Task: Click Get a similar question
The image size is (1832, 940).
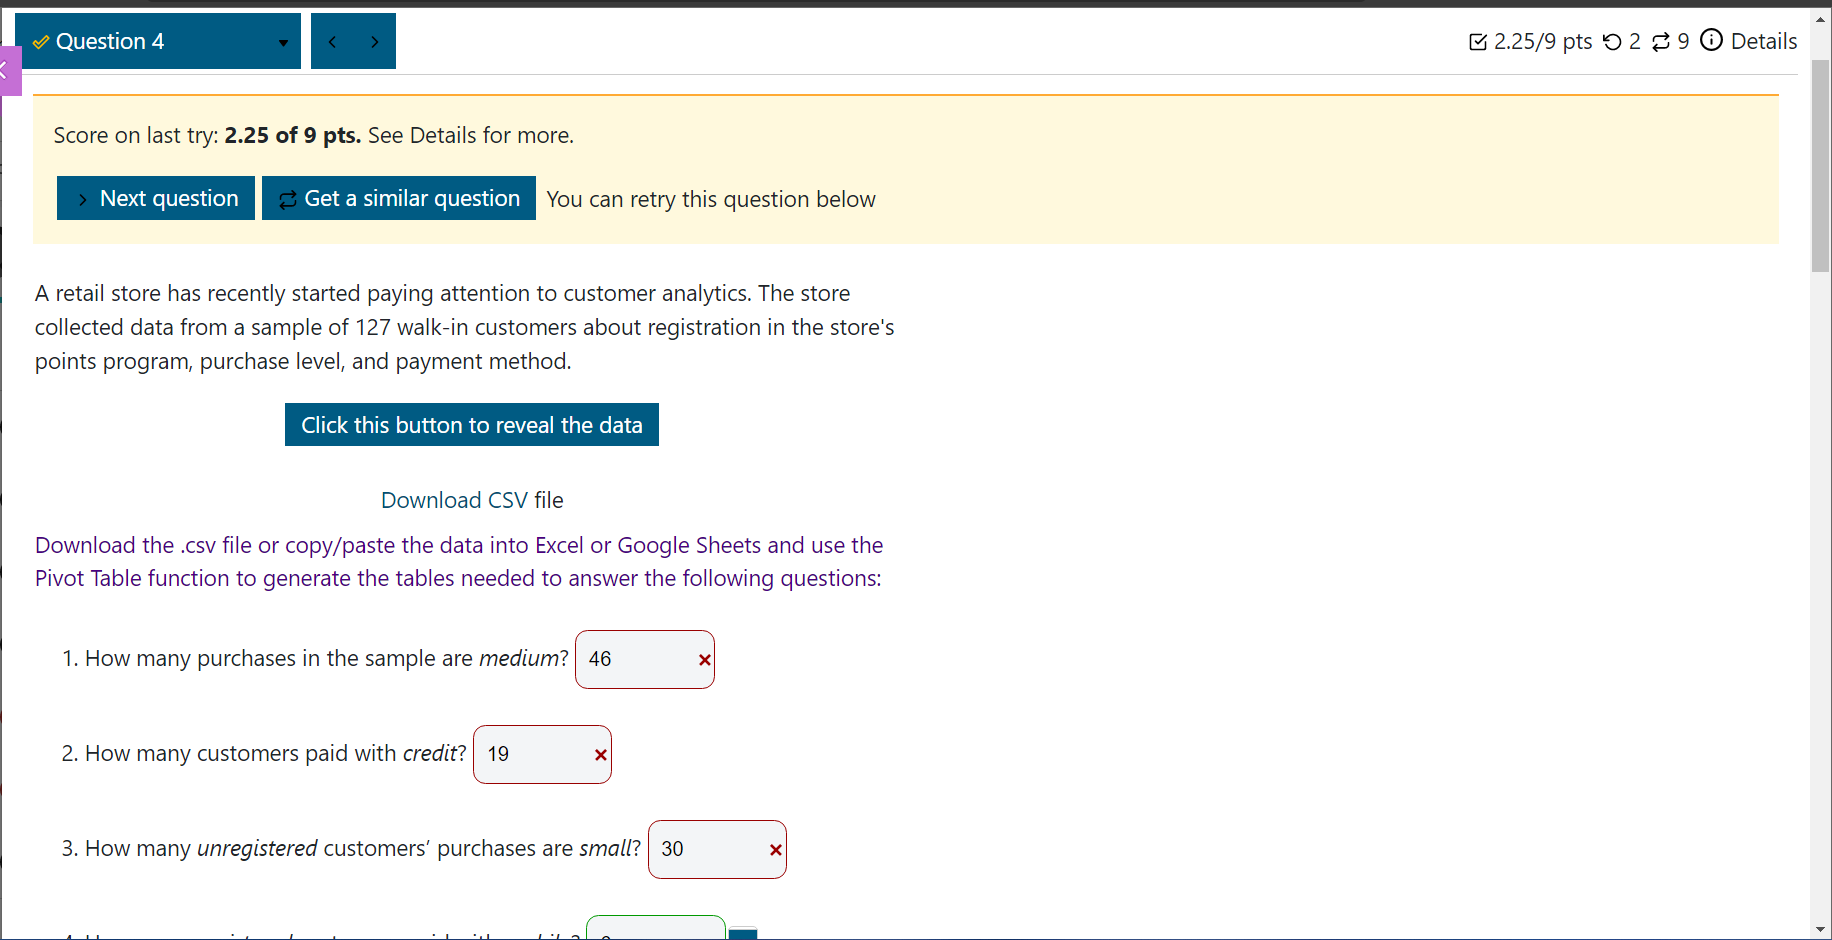Action: [398, 198]
